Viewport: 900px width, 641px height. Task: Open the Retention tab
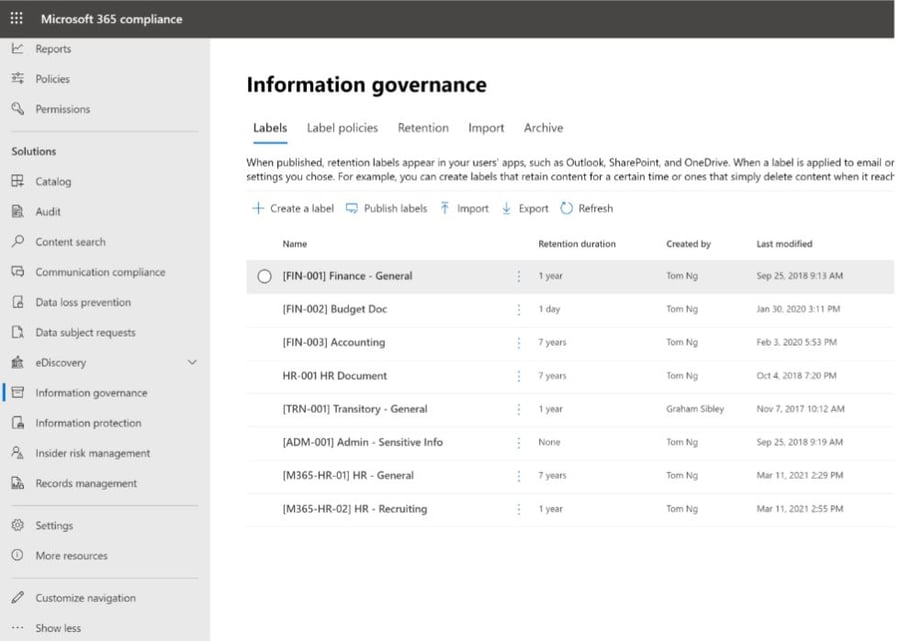click(423, 128)
